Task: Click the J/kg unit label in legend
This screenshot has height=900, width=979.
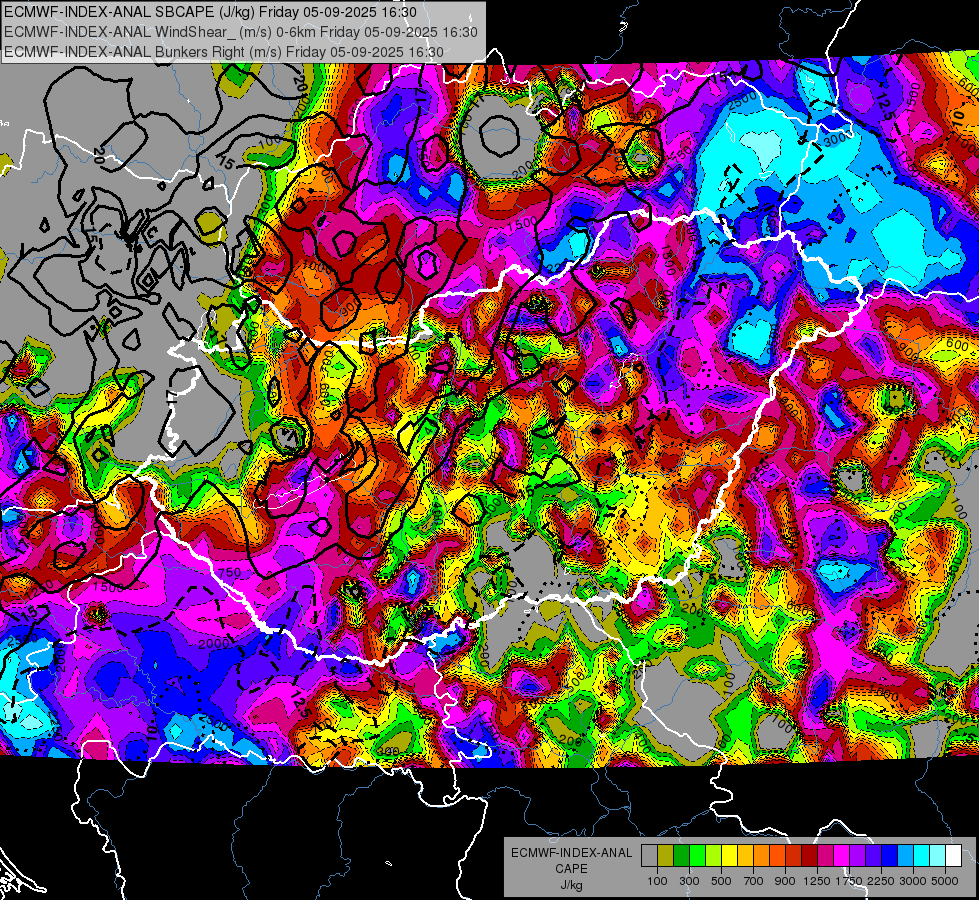Action: tap(571, 885)
